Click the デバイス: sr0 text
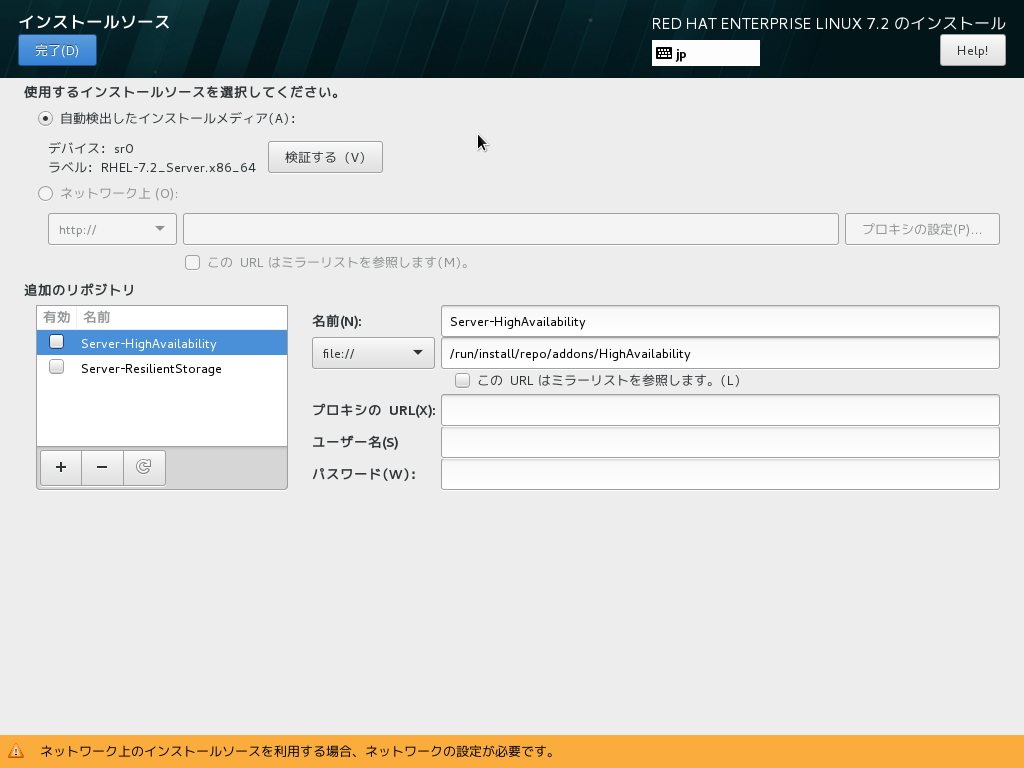Image resolution: width=1024 pixels, height=768 pixels. 91,149
